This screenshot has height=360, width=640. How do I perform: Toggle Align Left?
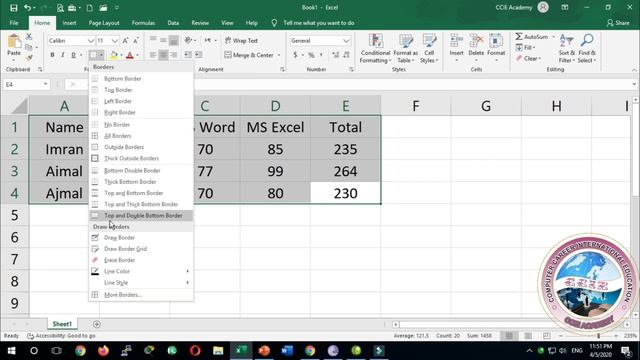point(153,55)
